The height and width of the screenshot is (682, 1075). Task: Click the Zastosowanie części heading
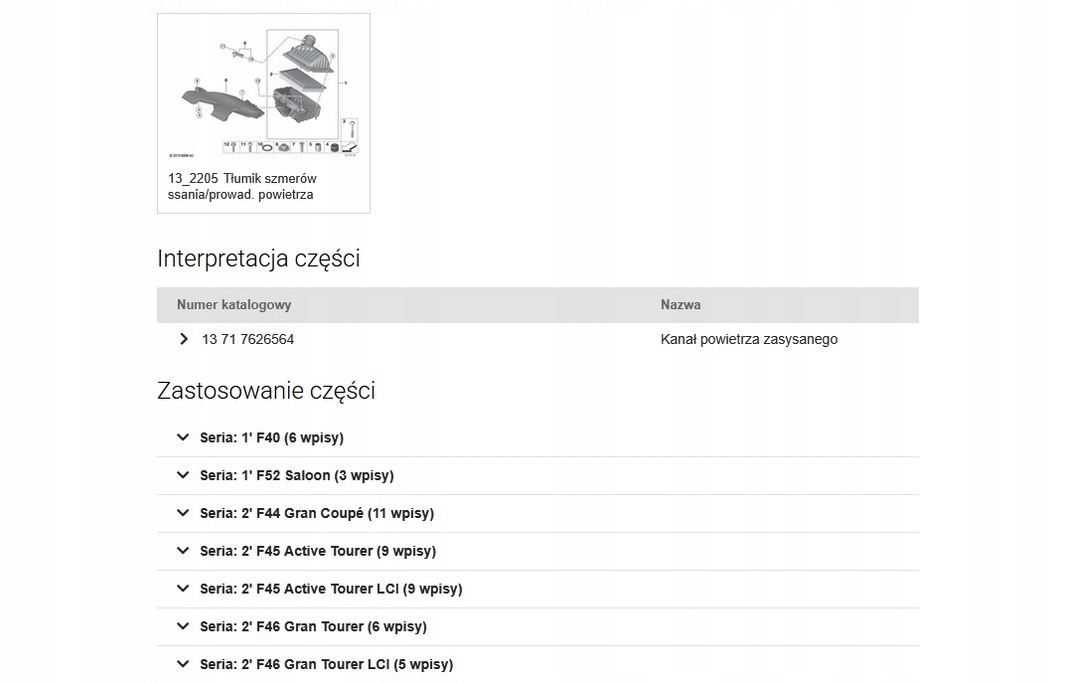click(x=266, y=390)
